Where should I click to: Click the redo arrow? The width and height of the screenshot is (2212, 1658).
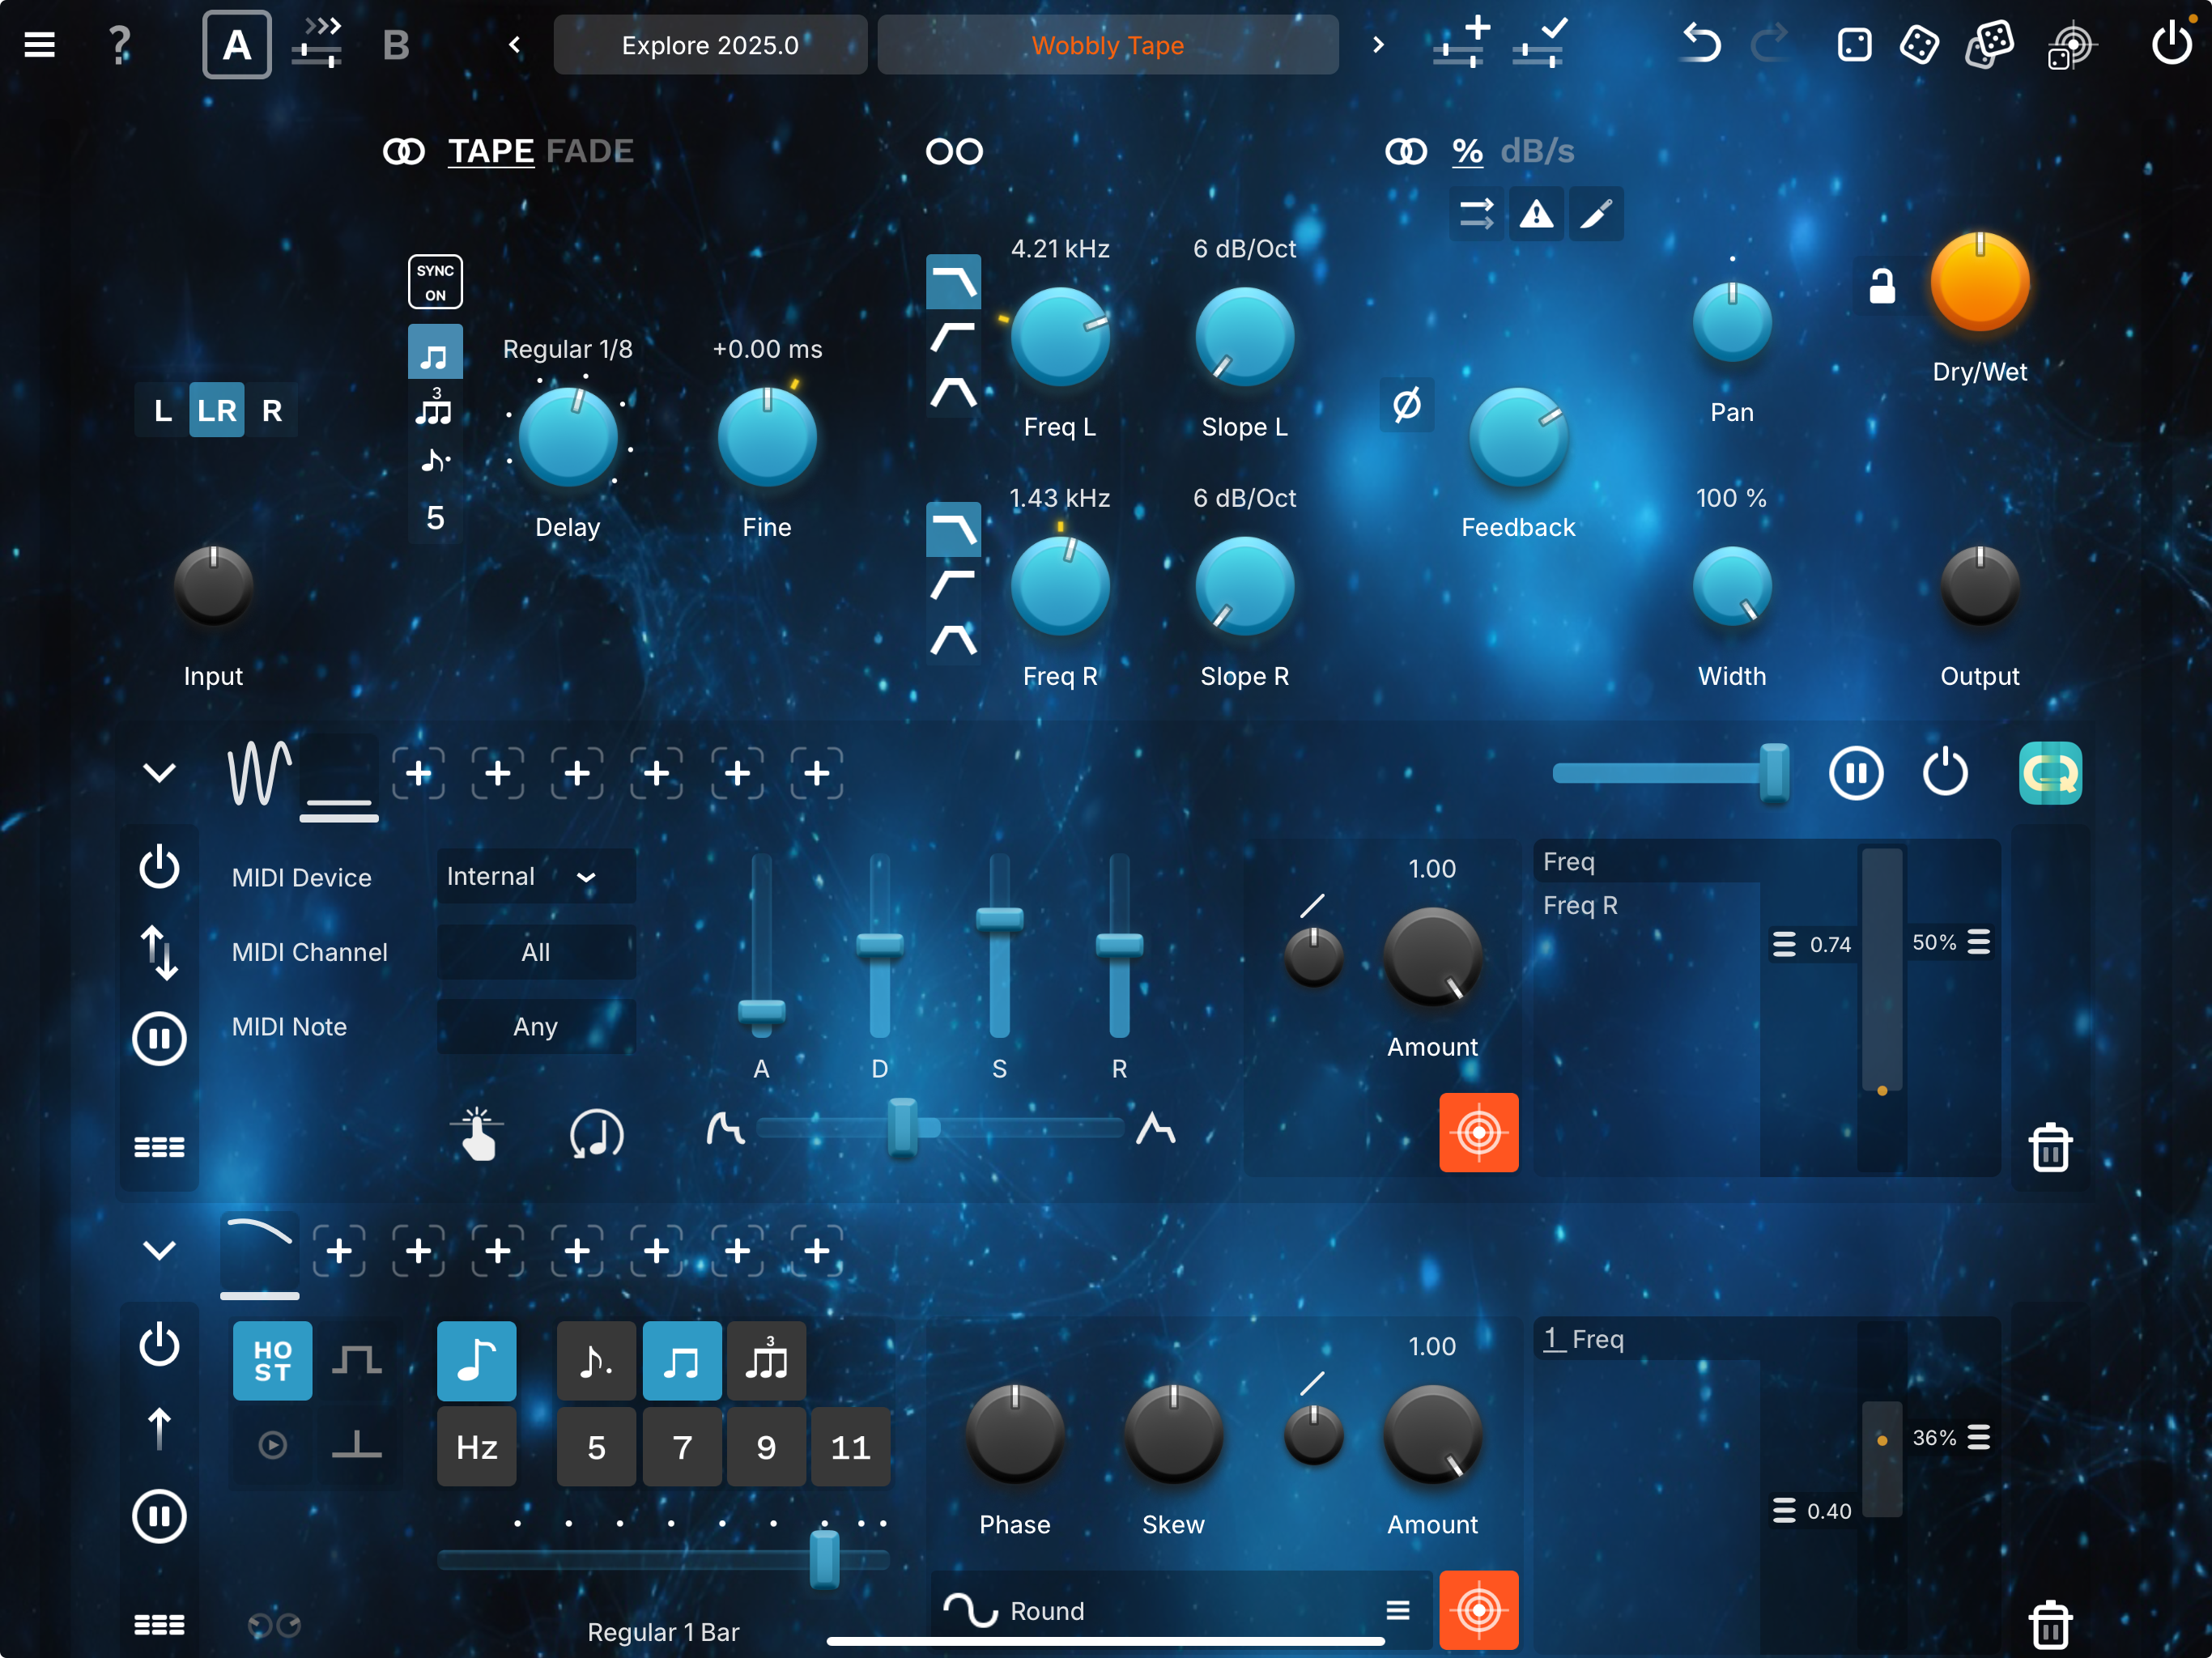click(x=1770, y=44)
